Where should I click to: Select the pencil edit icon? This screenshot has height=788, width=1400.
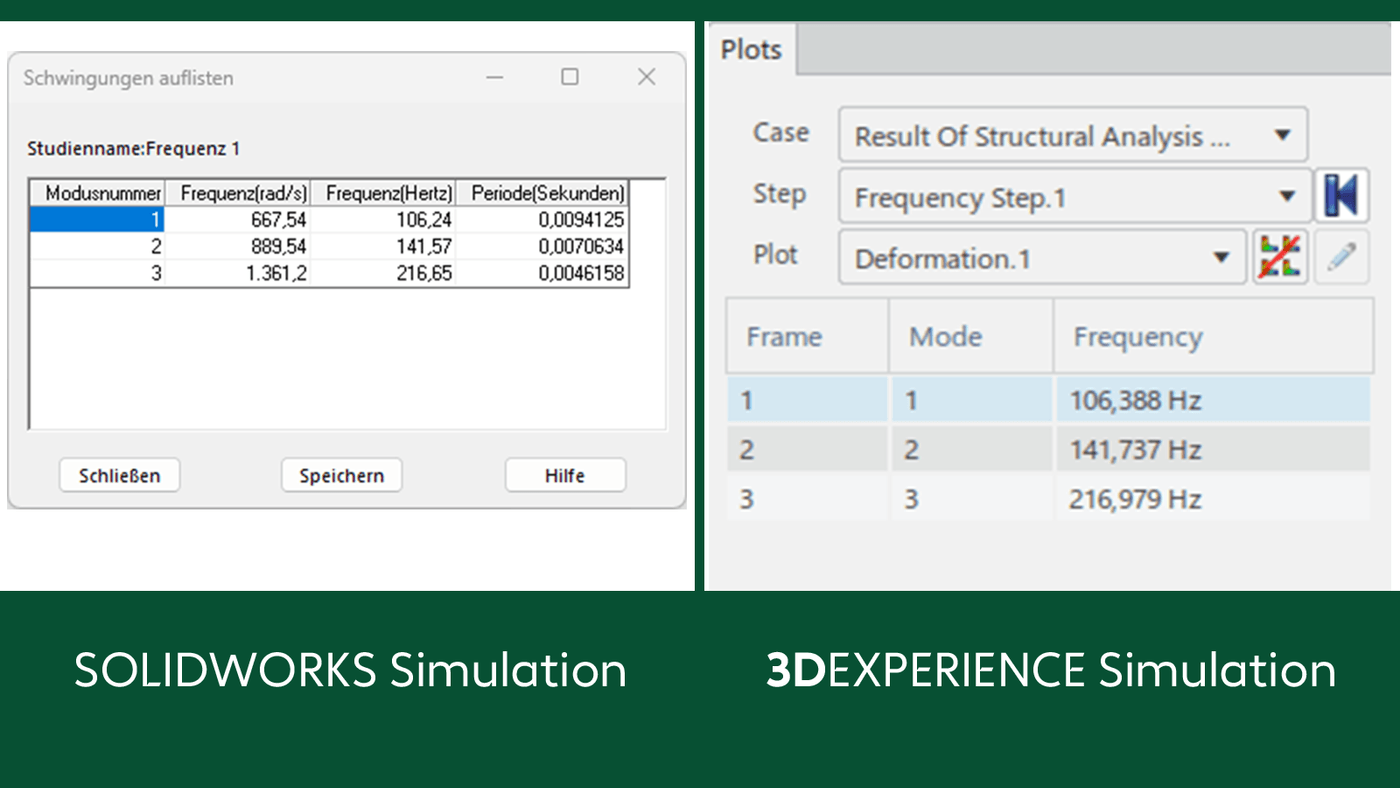coord(1342,256)
